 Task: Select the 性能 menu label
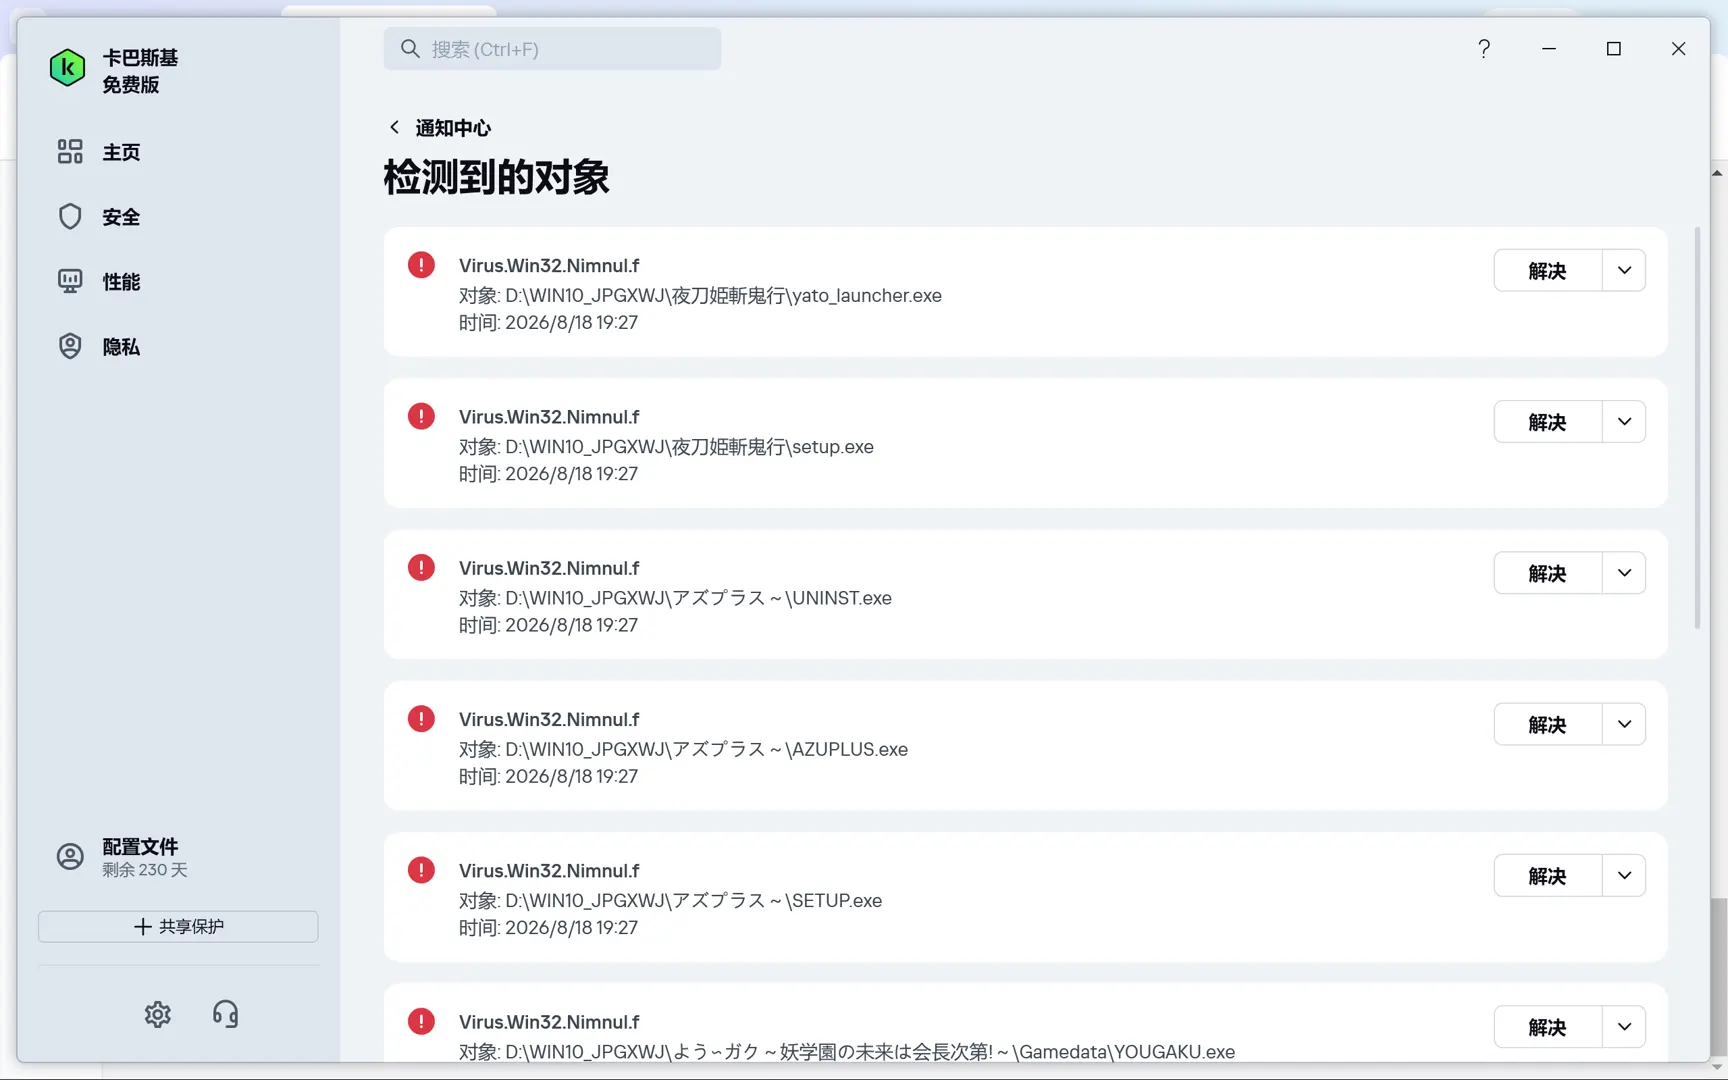coord(121,283)
